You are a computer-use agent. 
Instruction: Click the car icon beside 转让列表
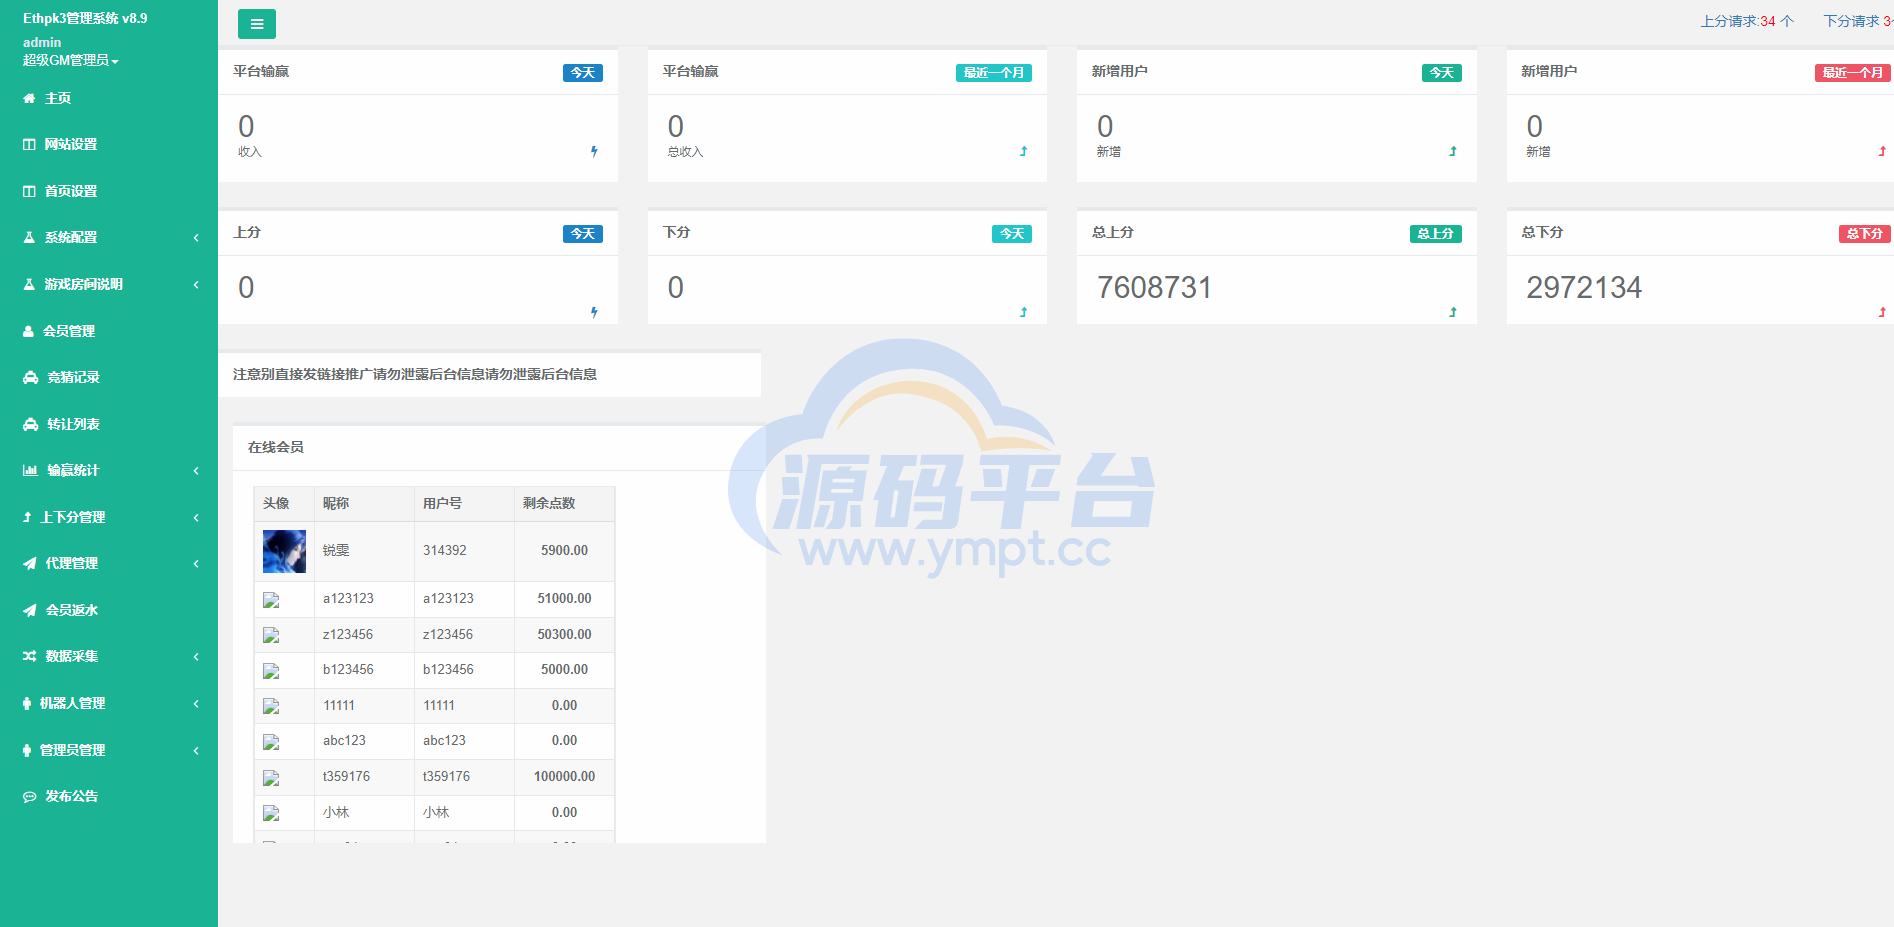30,424
